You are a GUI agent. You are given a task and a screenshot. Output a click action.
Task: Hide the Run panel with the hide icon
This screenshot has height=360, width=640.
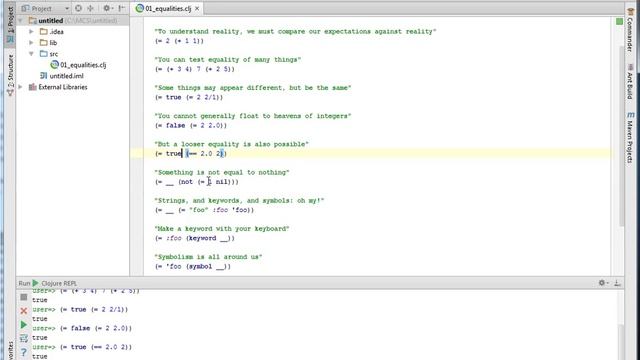(x=618, y=283)
